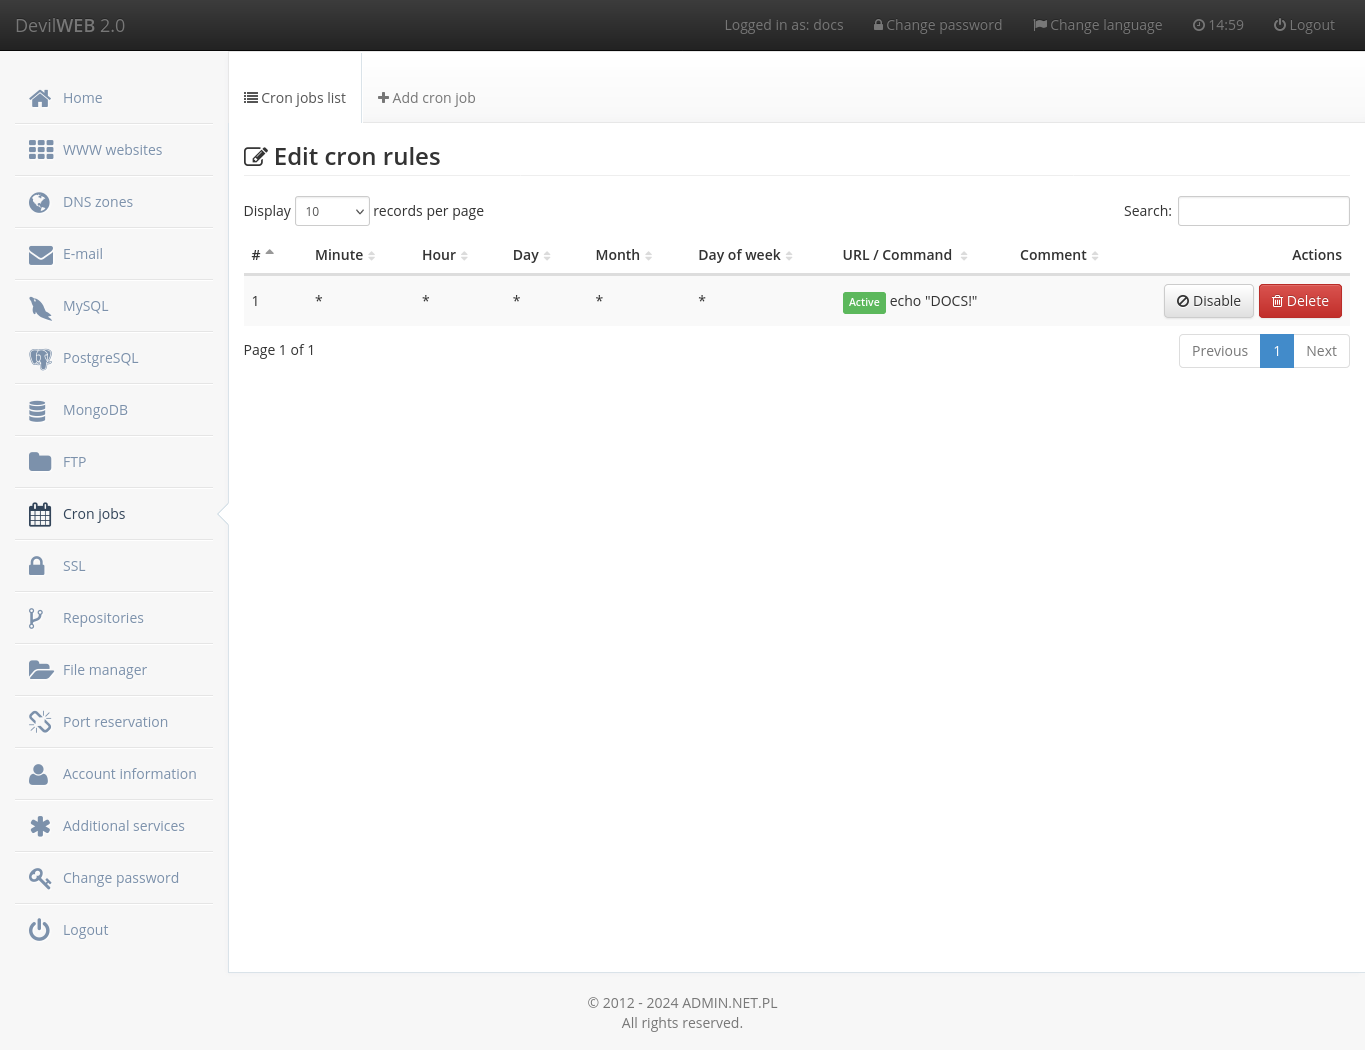Open the Port reservation section
Viewport: 1365px width, 1050px height.
115,721
